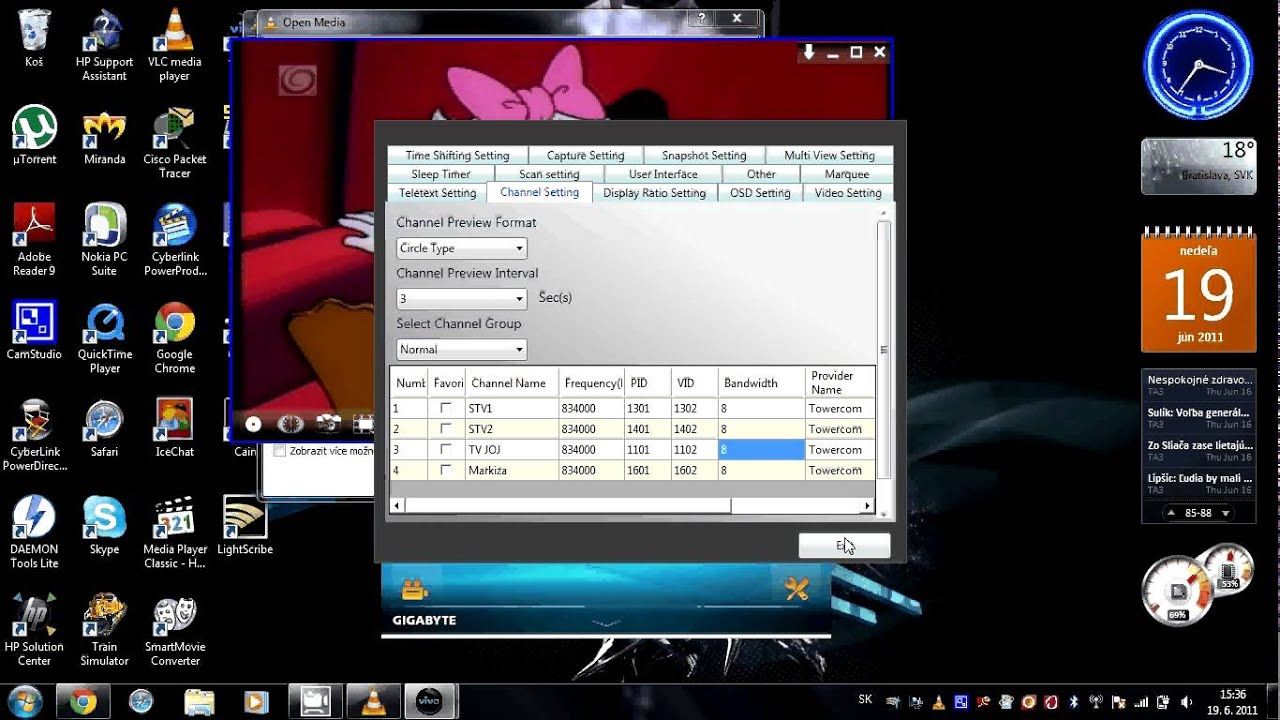The height and width of the screenshot is (720, 1280).
Task: Tick the Favorite checkbox for STV2
Action: 445,429
